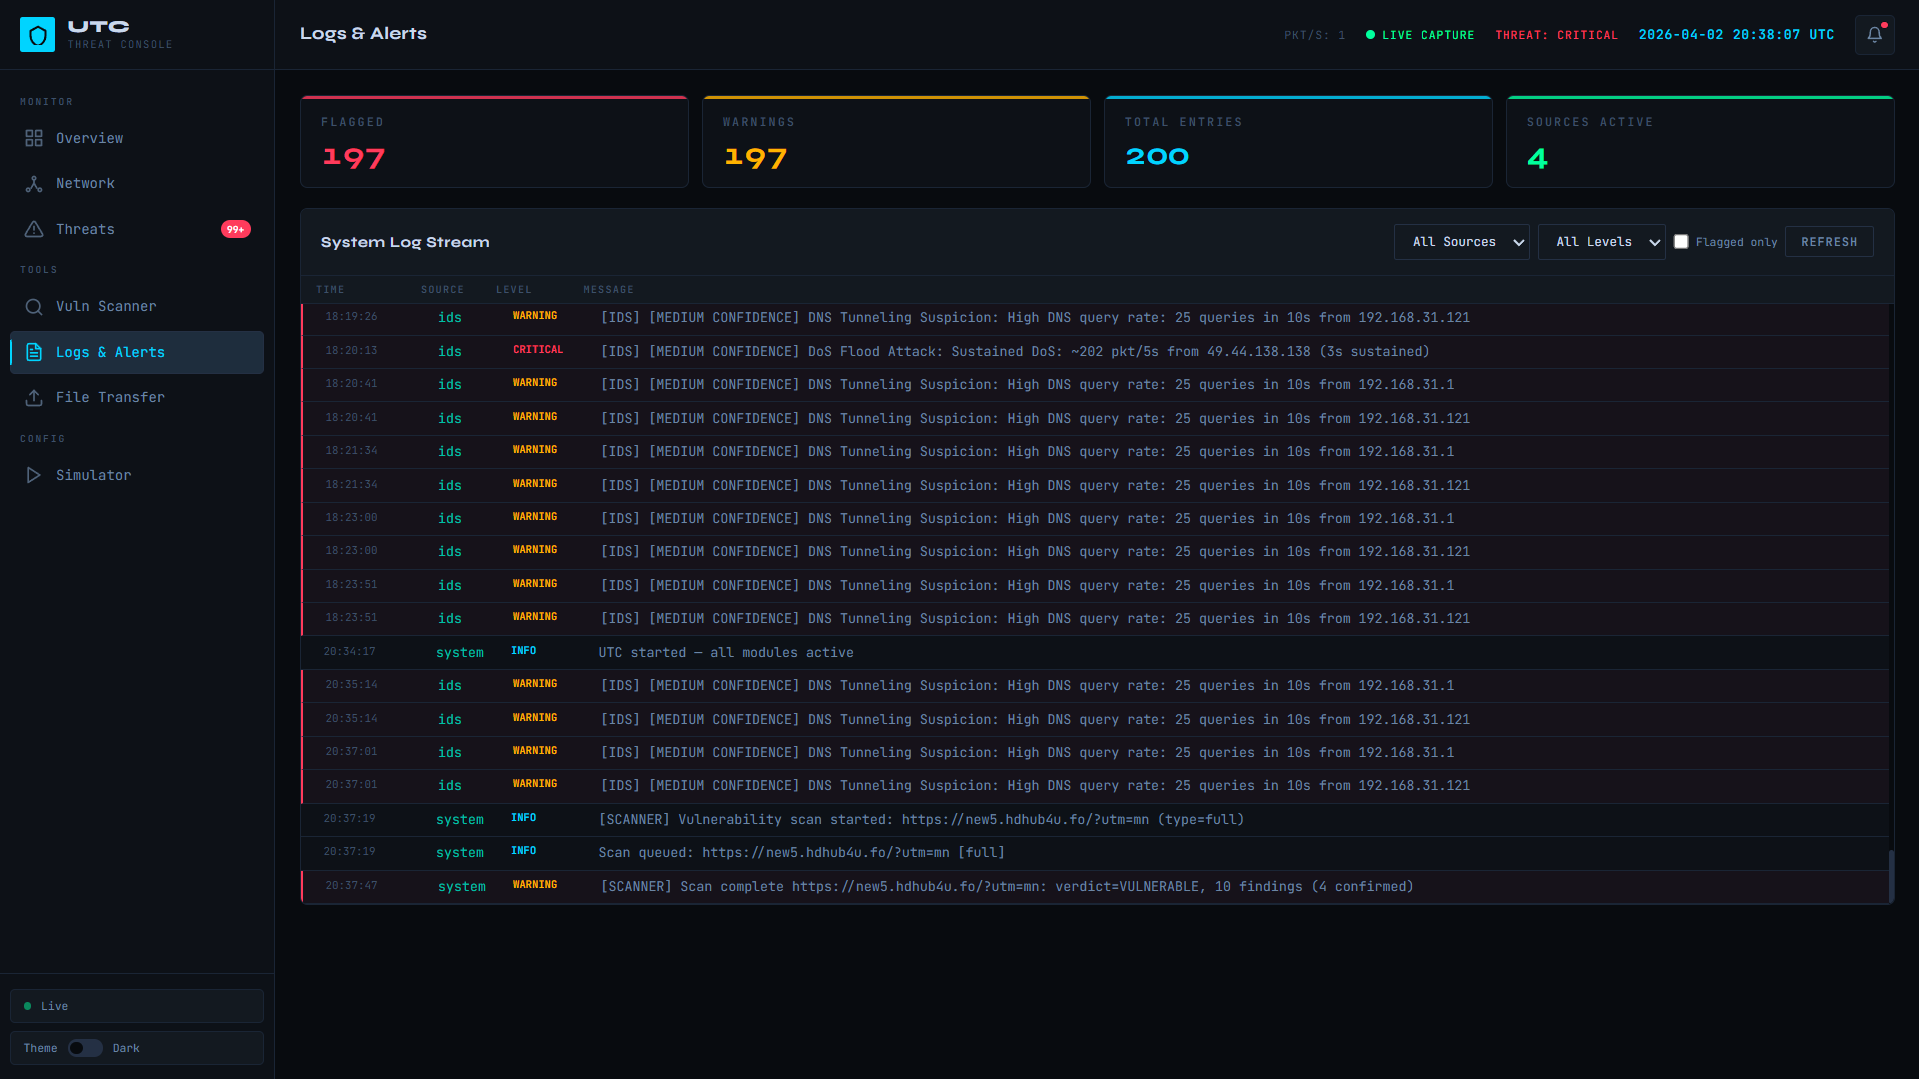Open the All Sources dropdown
The width and height of the screenshot is (1919, 1079).
[x=1461, y=242]
